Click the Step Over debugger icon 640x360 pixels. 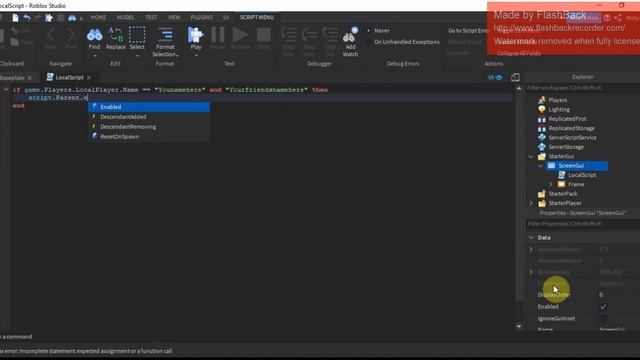[310, 36]
